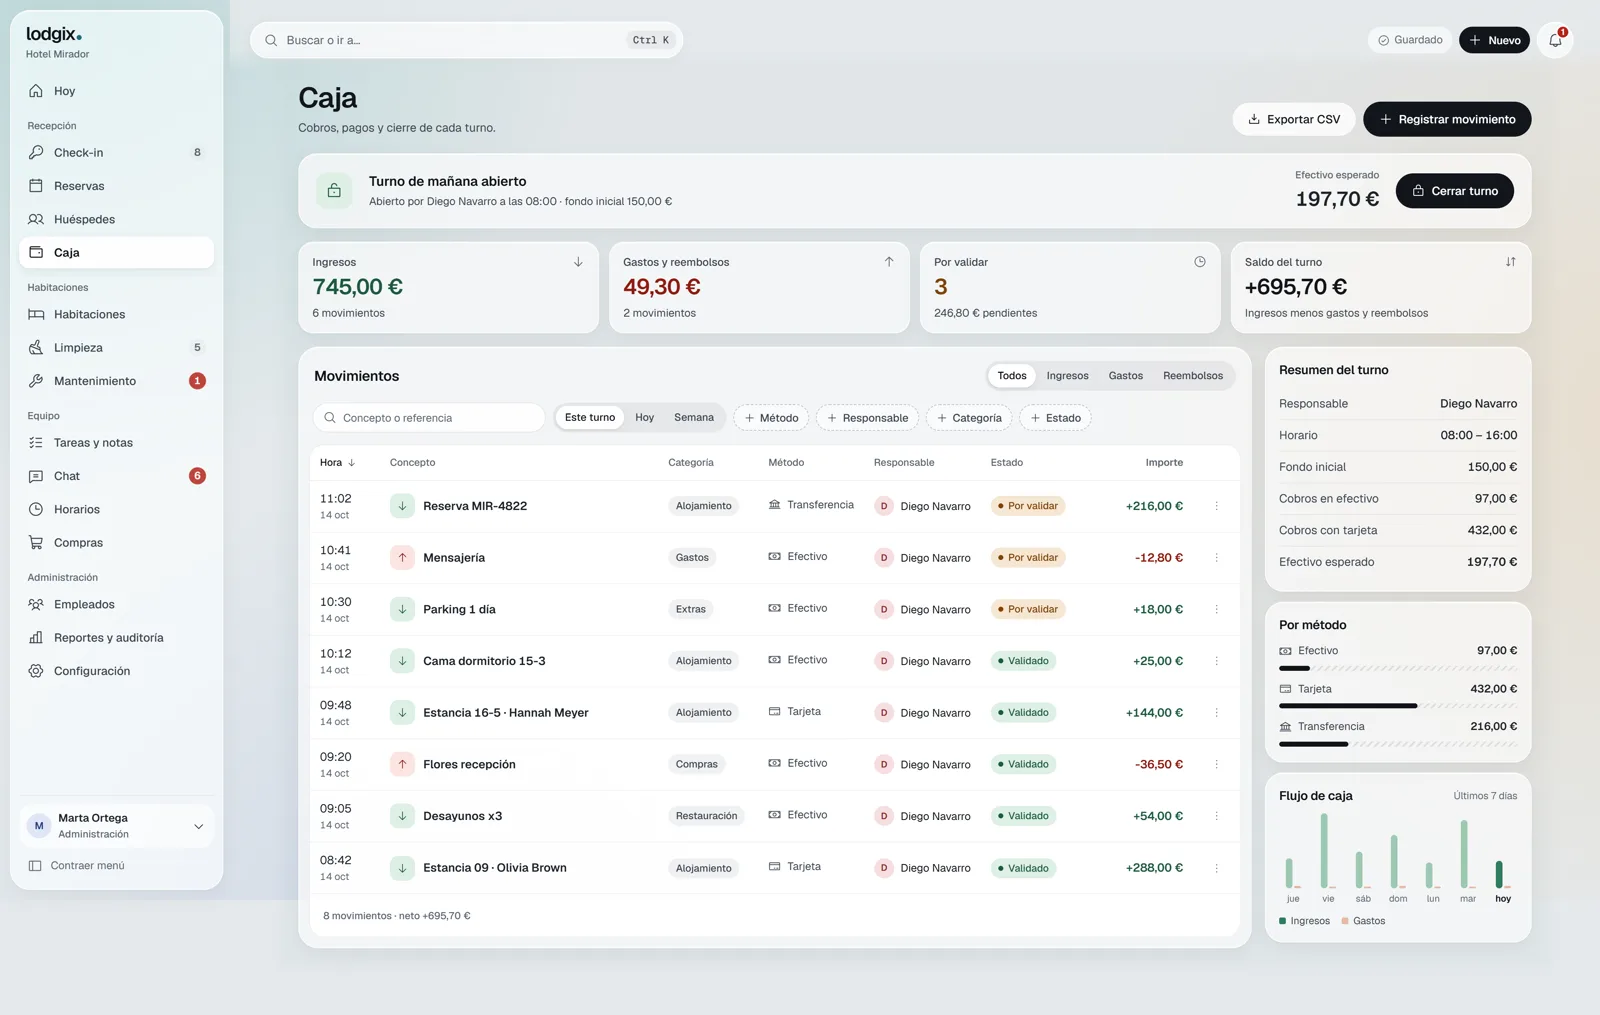The height and width of the screenshot is (1015, 1600).
Task: Switch to the Ingresos tab
Action: (x=1067, y=376)
